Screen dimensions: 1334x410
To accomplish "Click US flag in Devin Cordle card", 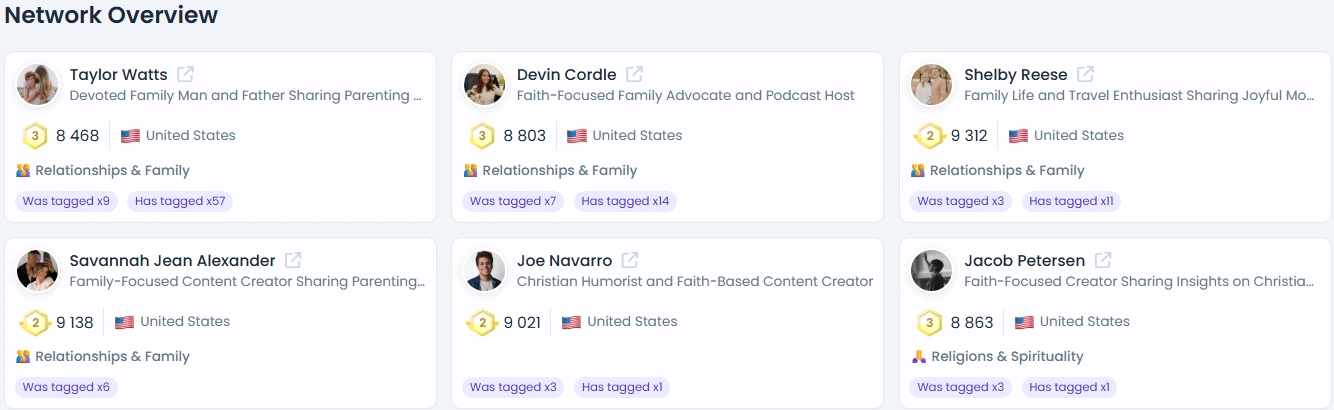I will tap(577, 136).
